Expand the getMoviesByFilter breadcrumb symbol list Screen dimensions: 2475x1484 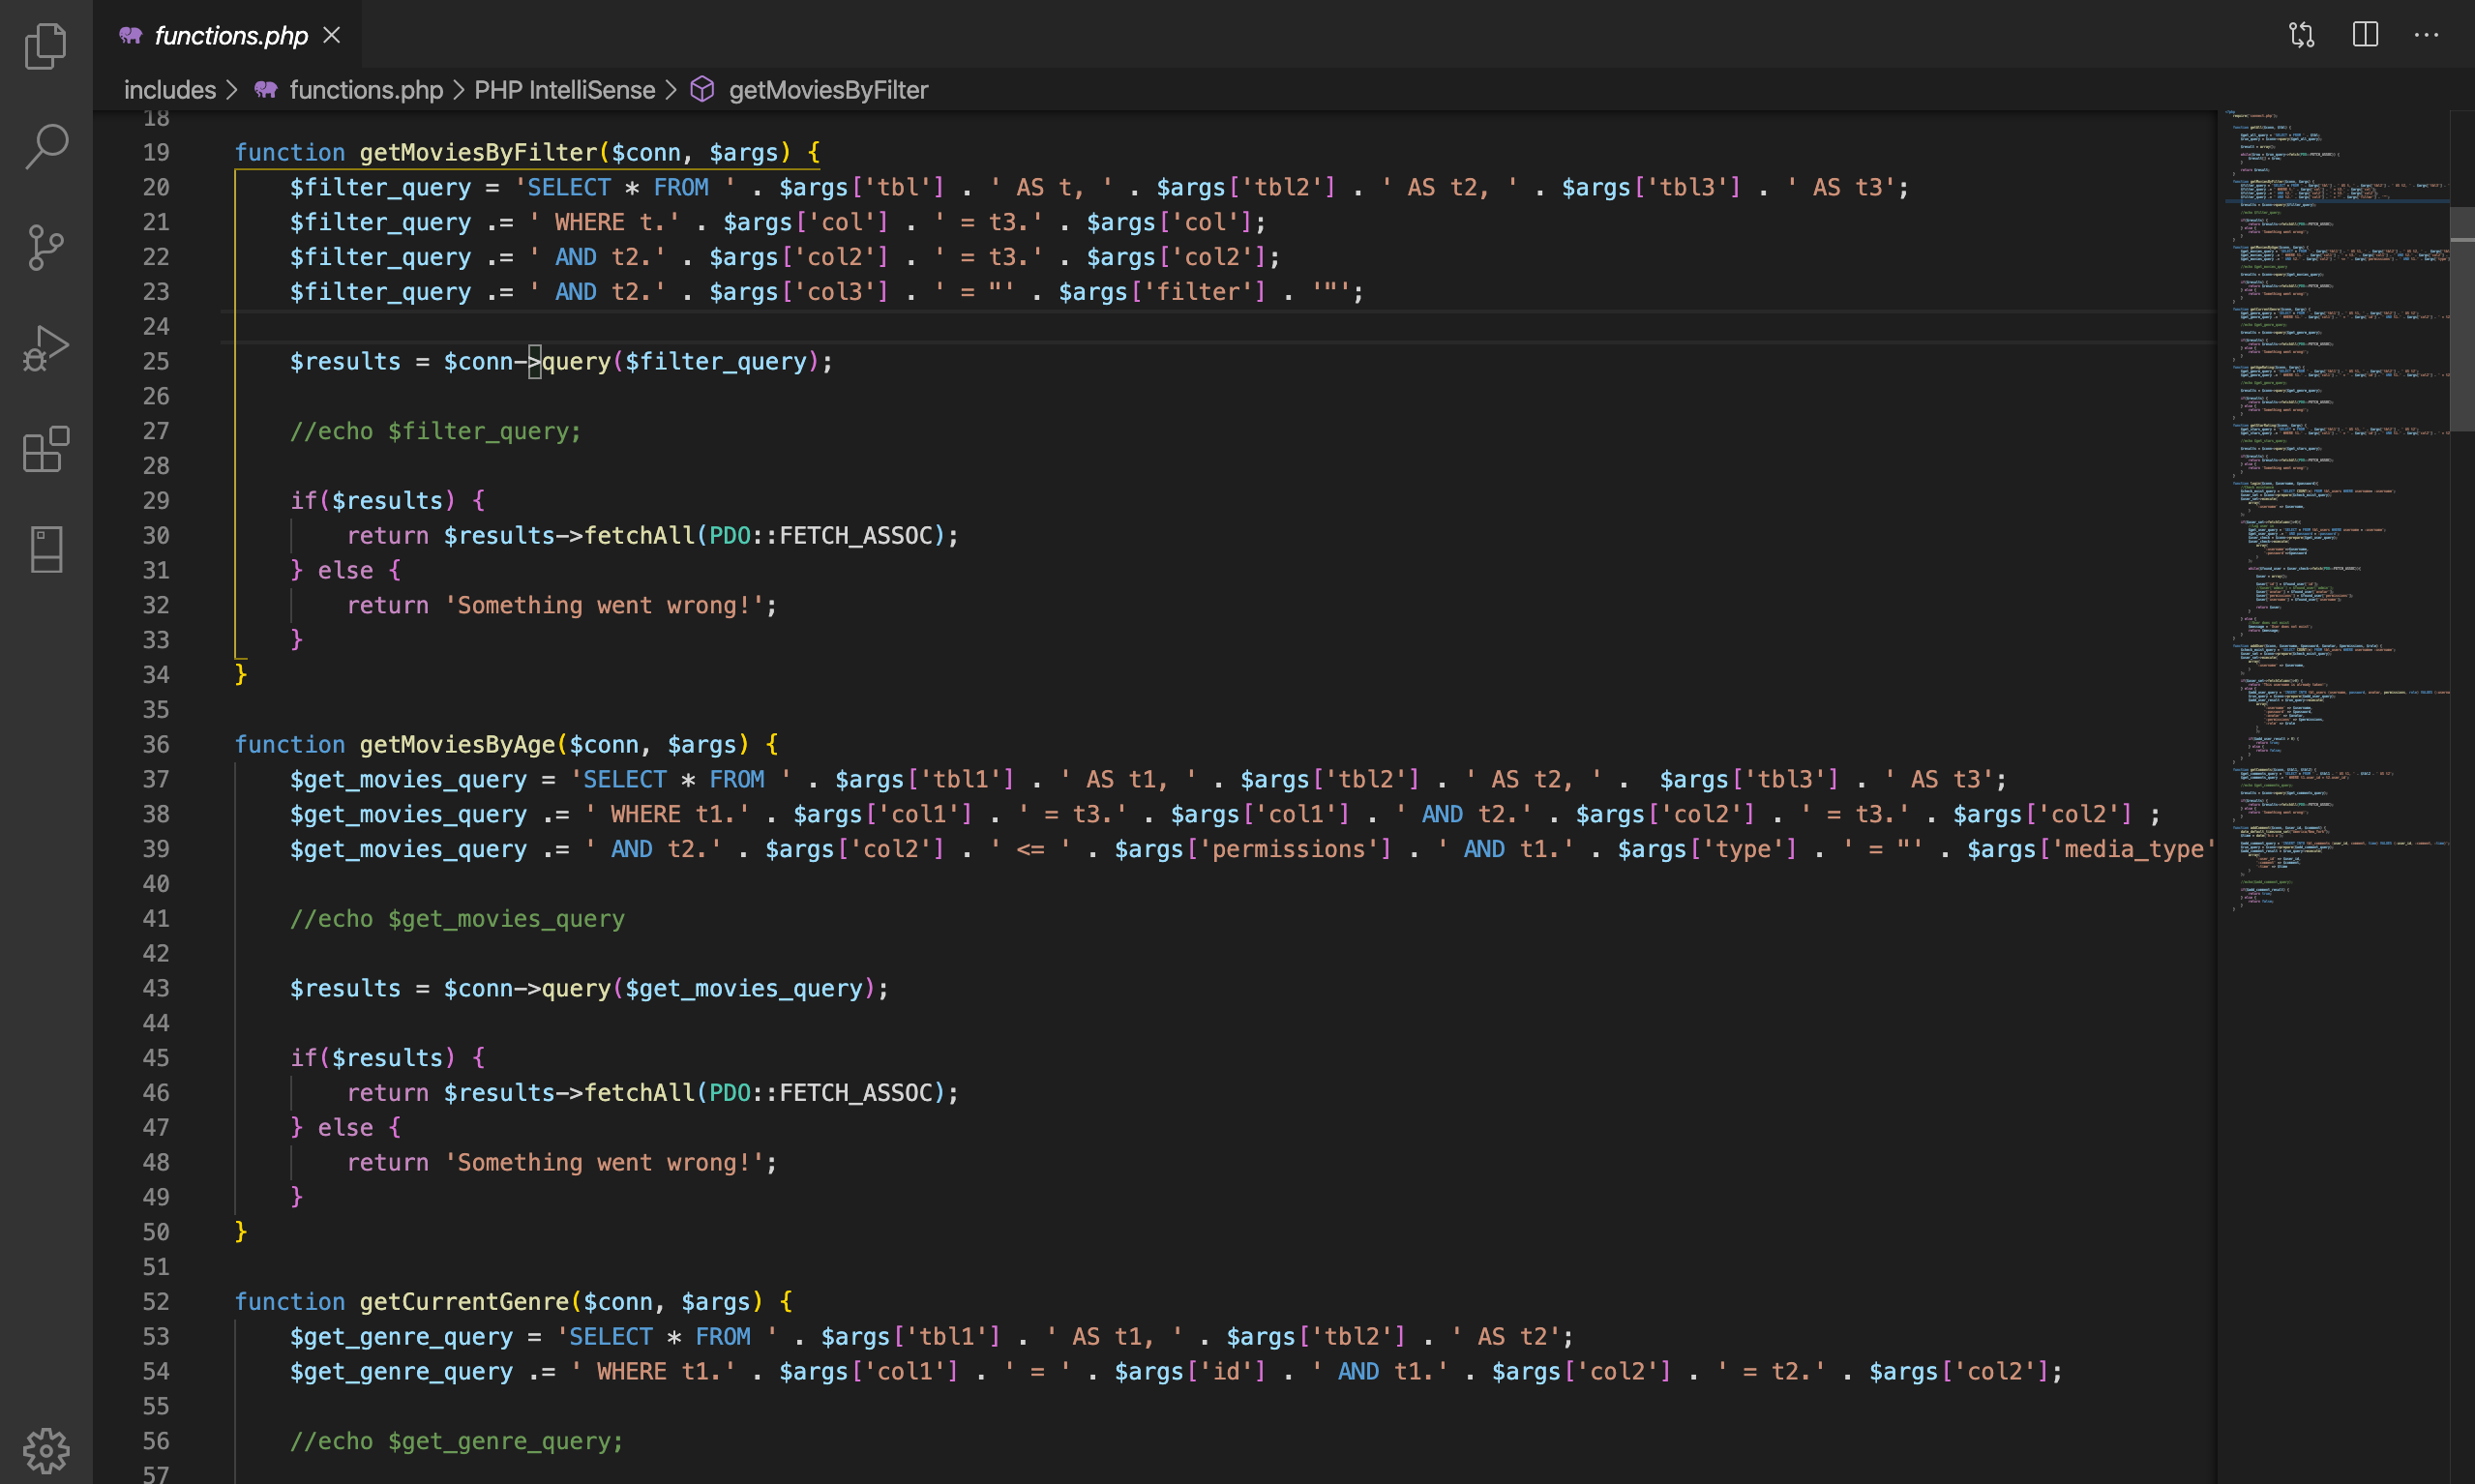tap(828, 89)
